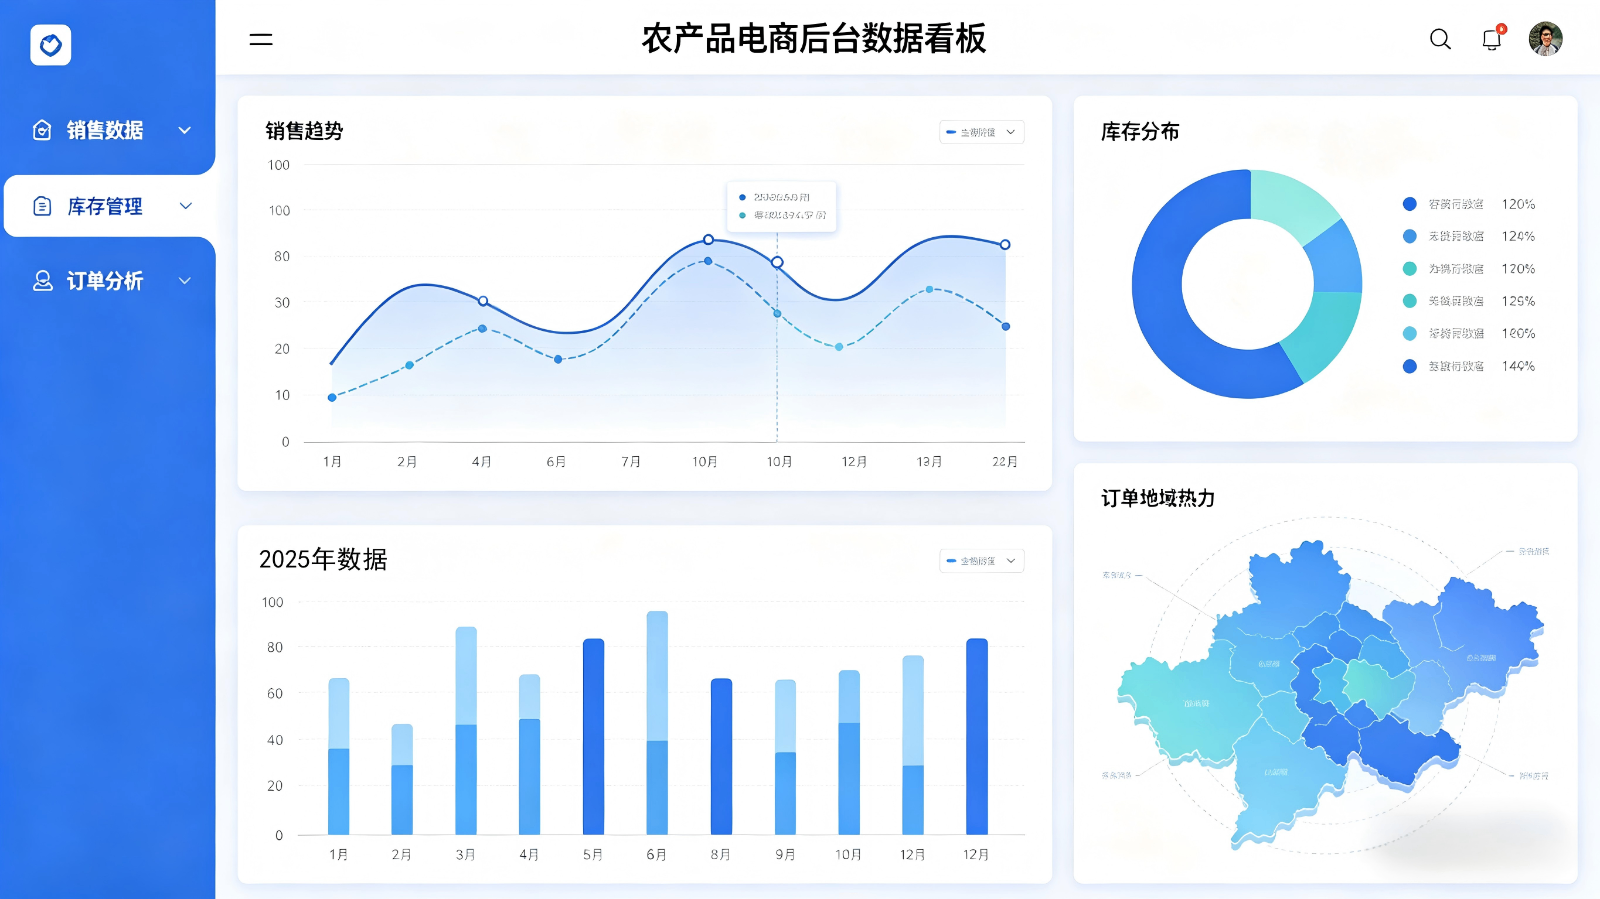Open the 销售趋势 chart filter dropdown
The width and height of the screenshot is (1600, 899).
(981, 132)
